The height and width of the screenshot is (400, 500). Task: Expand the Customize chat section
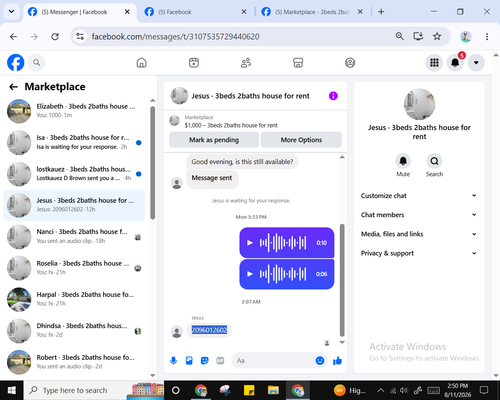point(419,196)
